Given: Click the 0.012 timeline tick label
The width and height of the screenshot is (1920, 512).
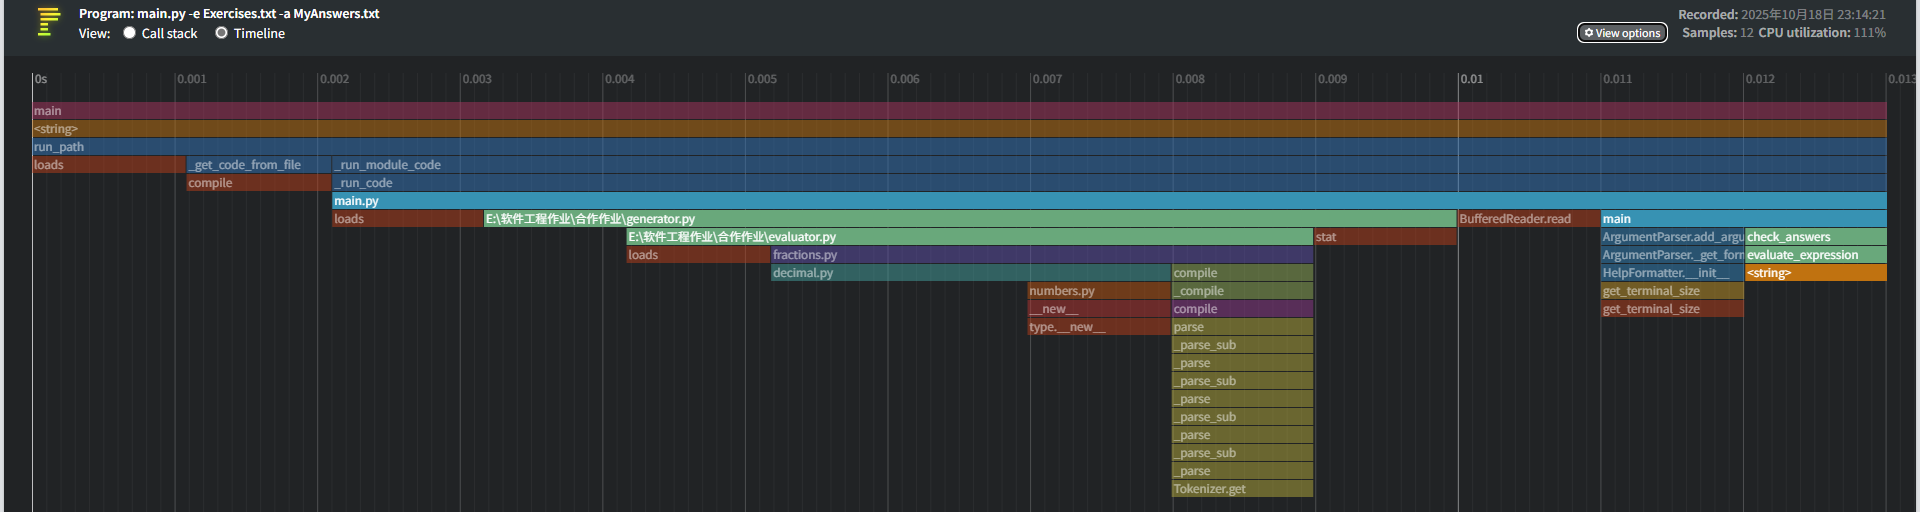Looking at the screenshot, I should tap(1760, 79).
